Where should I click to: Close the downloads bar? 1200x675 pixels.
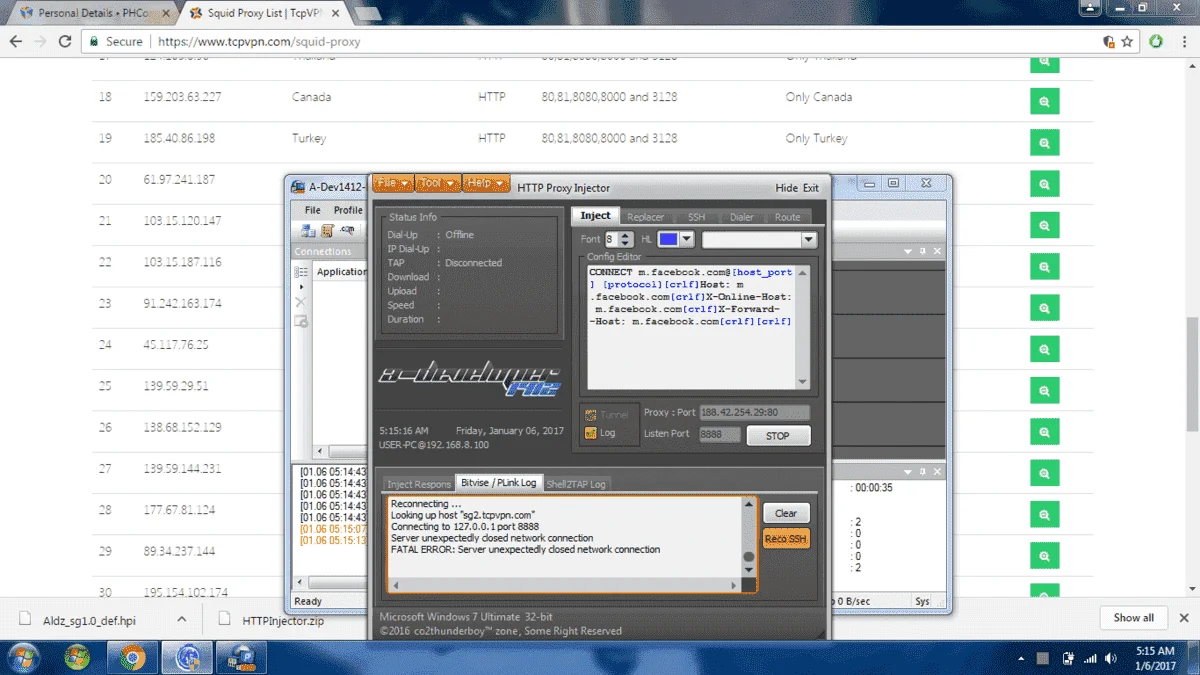point(1184,618)
